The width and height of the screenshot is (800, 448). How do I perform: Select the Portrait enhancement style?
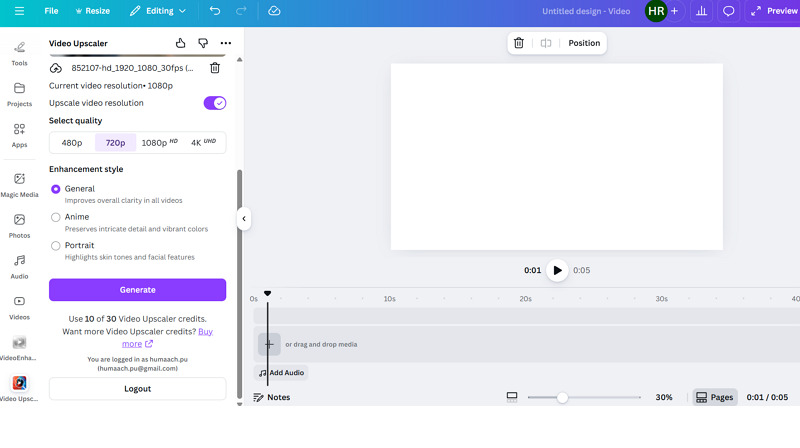(x=56, y=245)
